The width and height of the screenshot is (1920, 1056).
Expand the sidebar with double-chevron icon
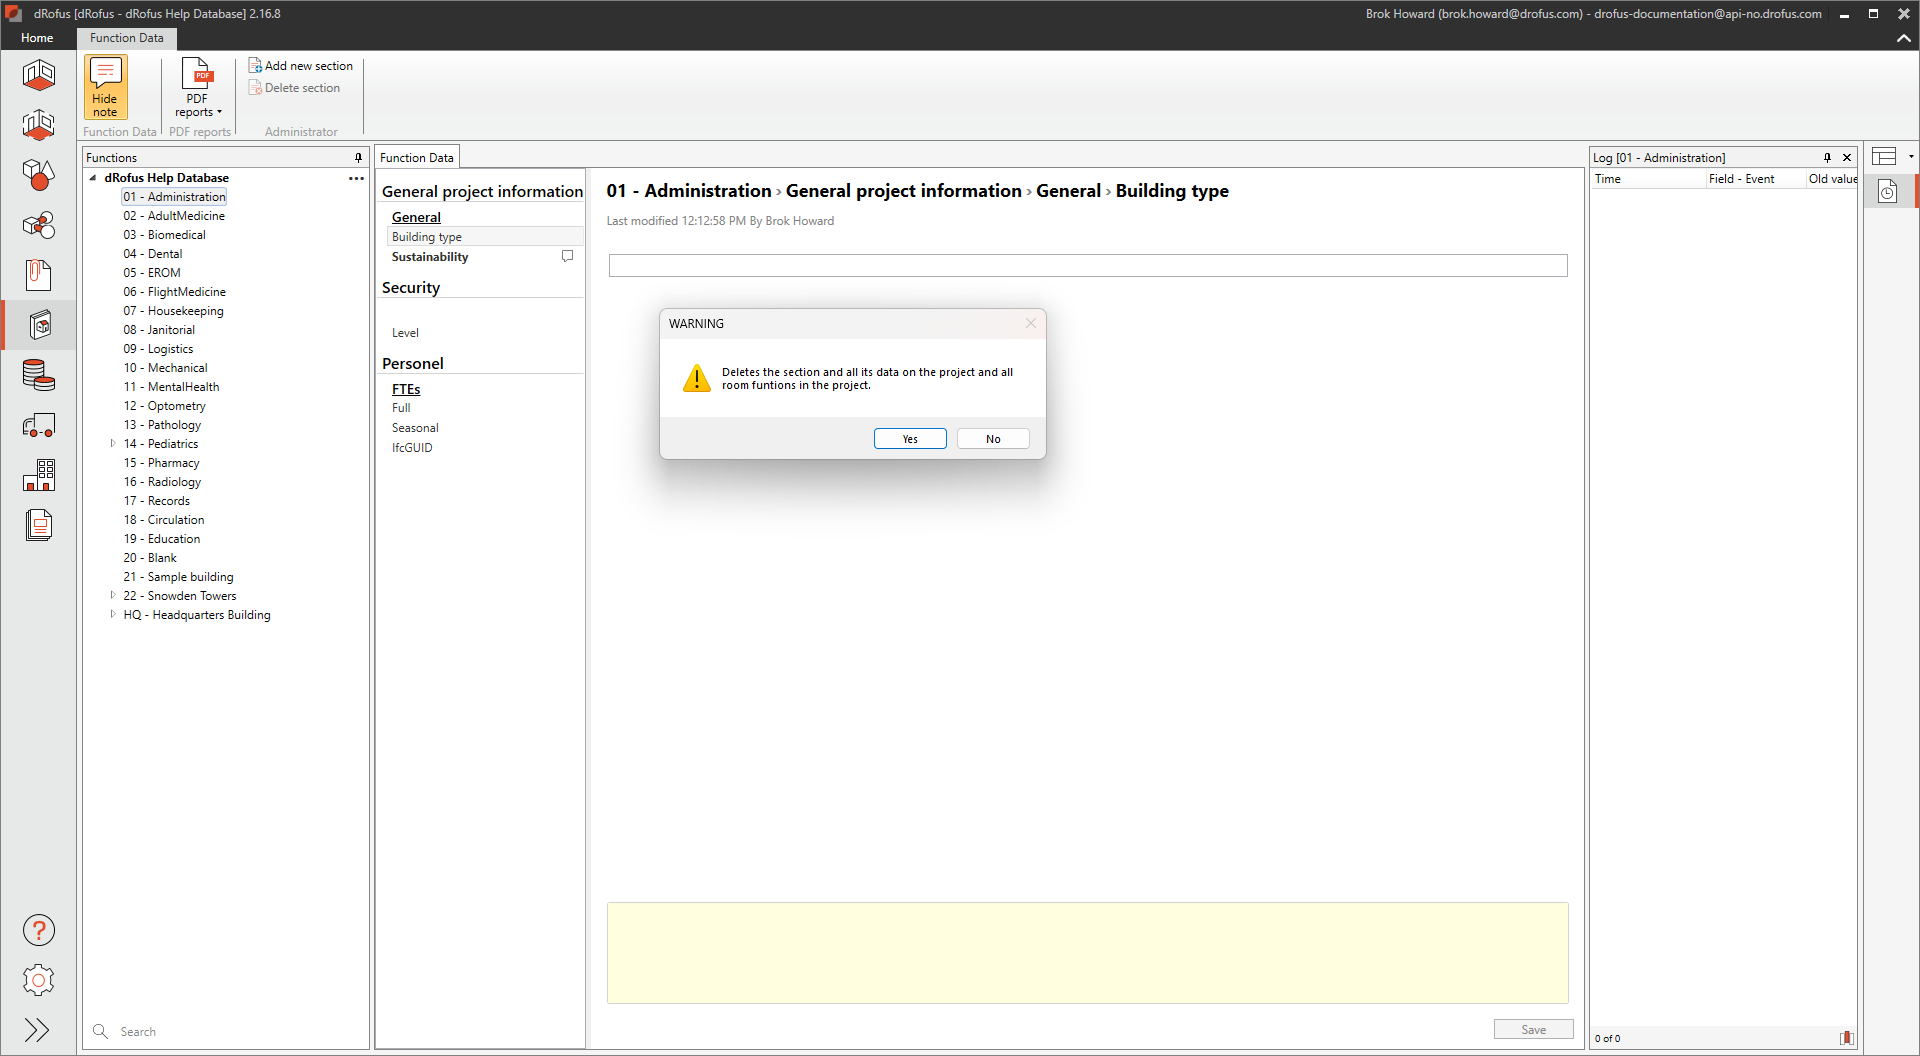coord(37,1030)
